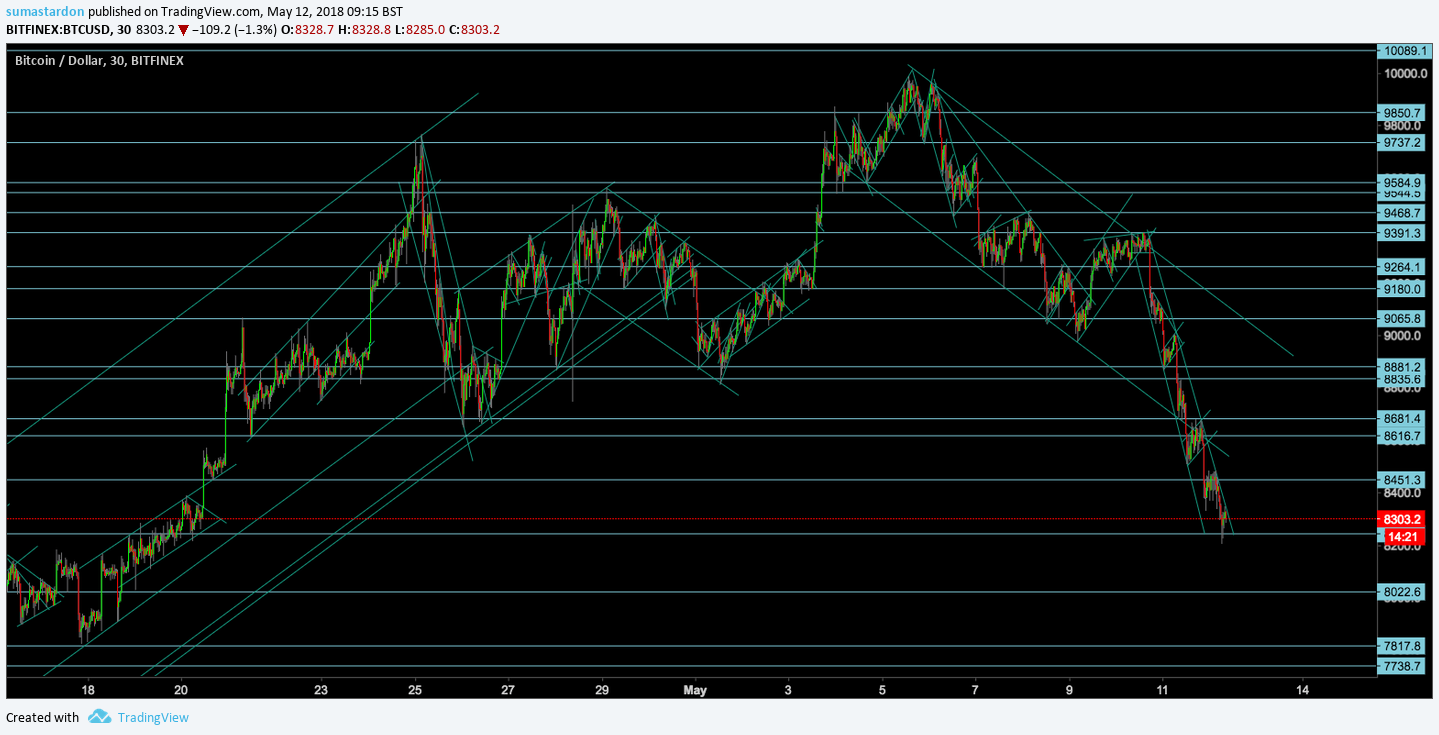Click the red 14:21 countdown tag
Image resolution: width=1439 pixels, height=735 pixels.
1402,536
